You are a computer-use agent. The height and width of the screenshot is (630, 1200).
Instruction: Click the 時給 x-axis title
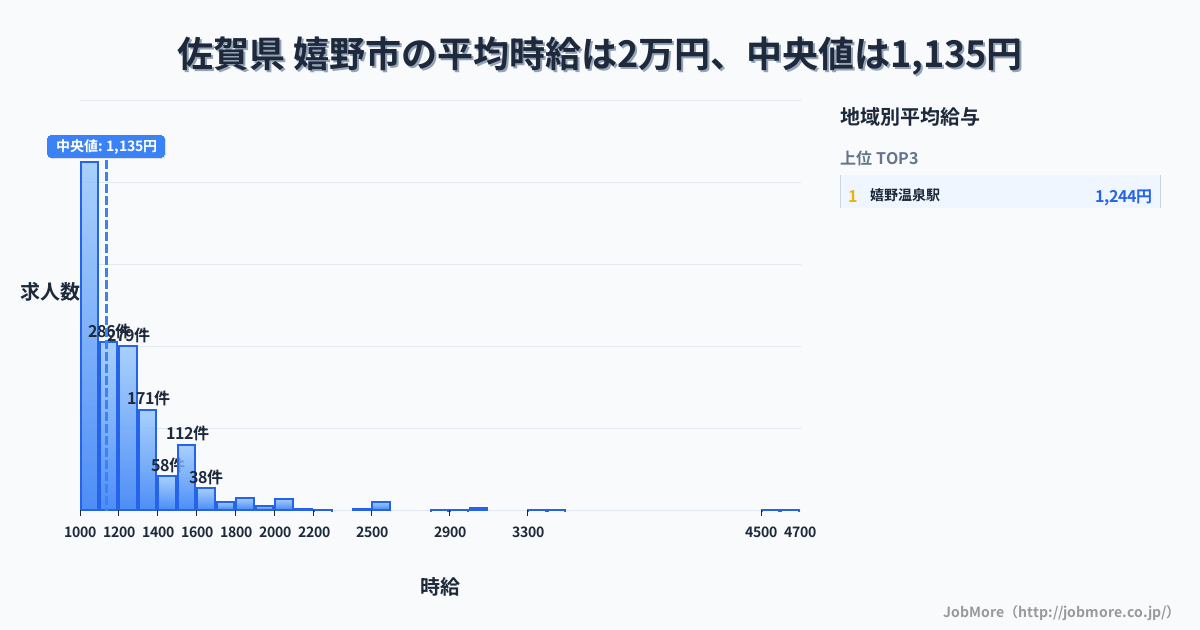click(440, 587)
